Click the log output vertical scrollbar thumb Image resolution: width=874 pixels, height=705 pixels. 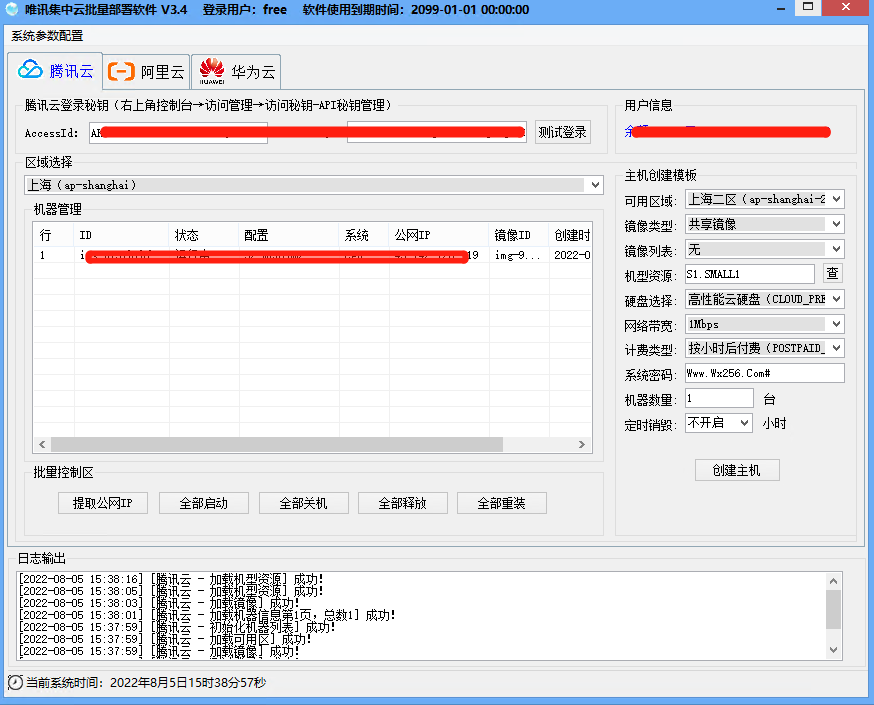(833, 609)
